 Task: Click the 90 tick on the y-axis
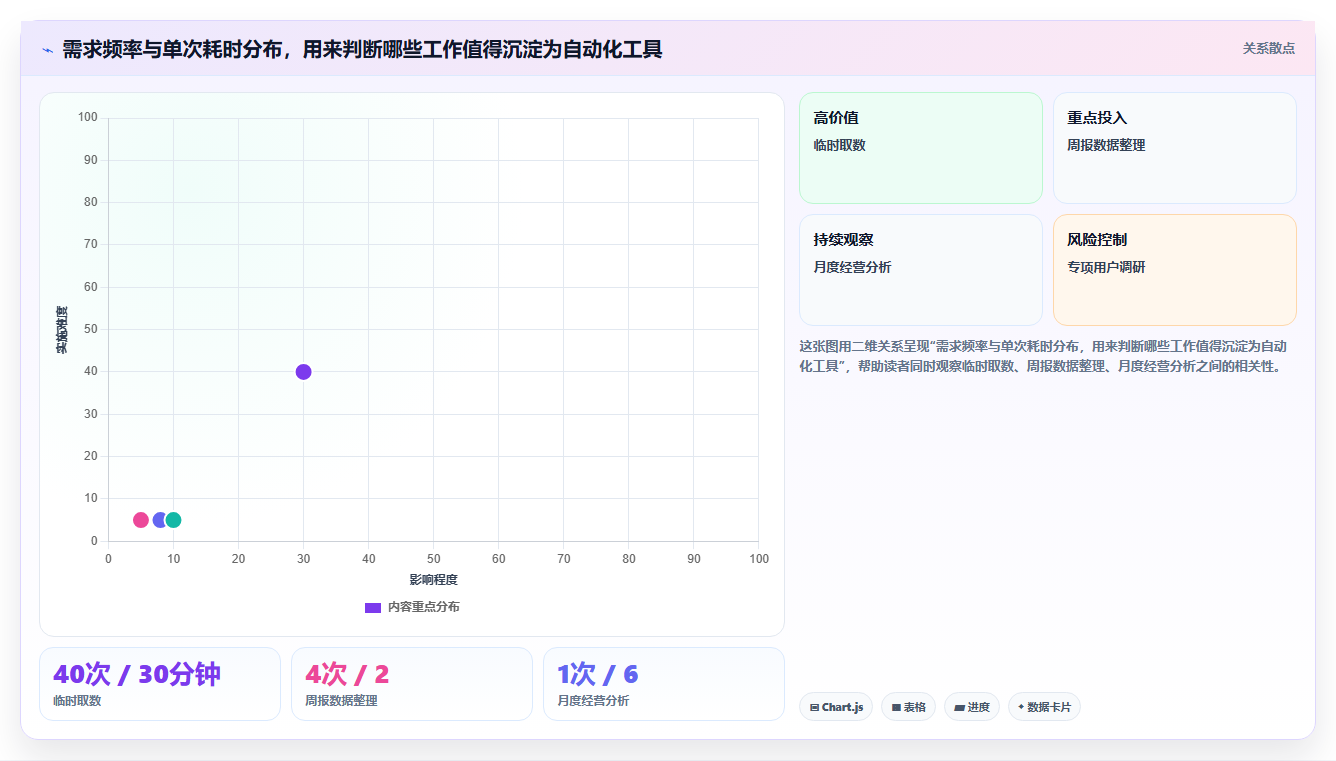point(91,160)
